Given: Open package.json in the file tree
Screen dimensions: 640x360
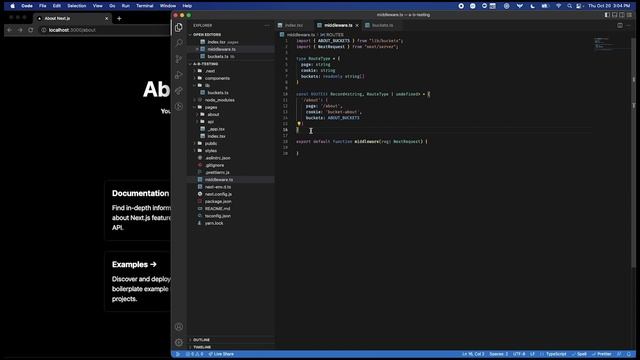Looking at the screenshot, I should click(x=231, y=202).
